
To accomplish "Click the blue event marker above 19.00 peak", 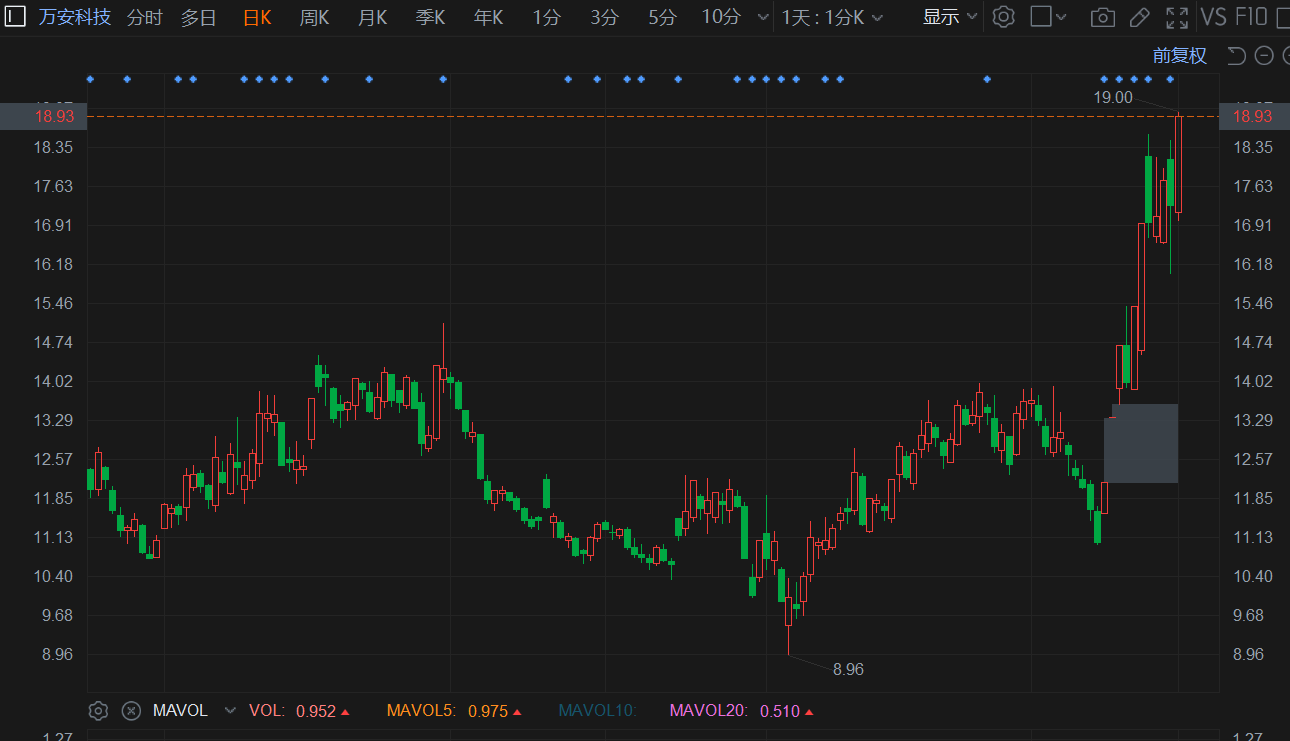I will 1170,79.
